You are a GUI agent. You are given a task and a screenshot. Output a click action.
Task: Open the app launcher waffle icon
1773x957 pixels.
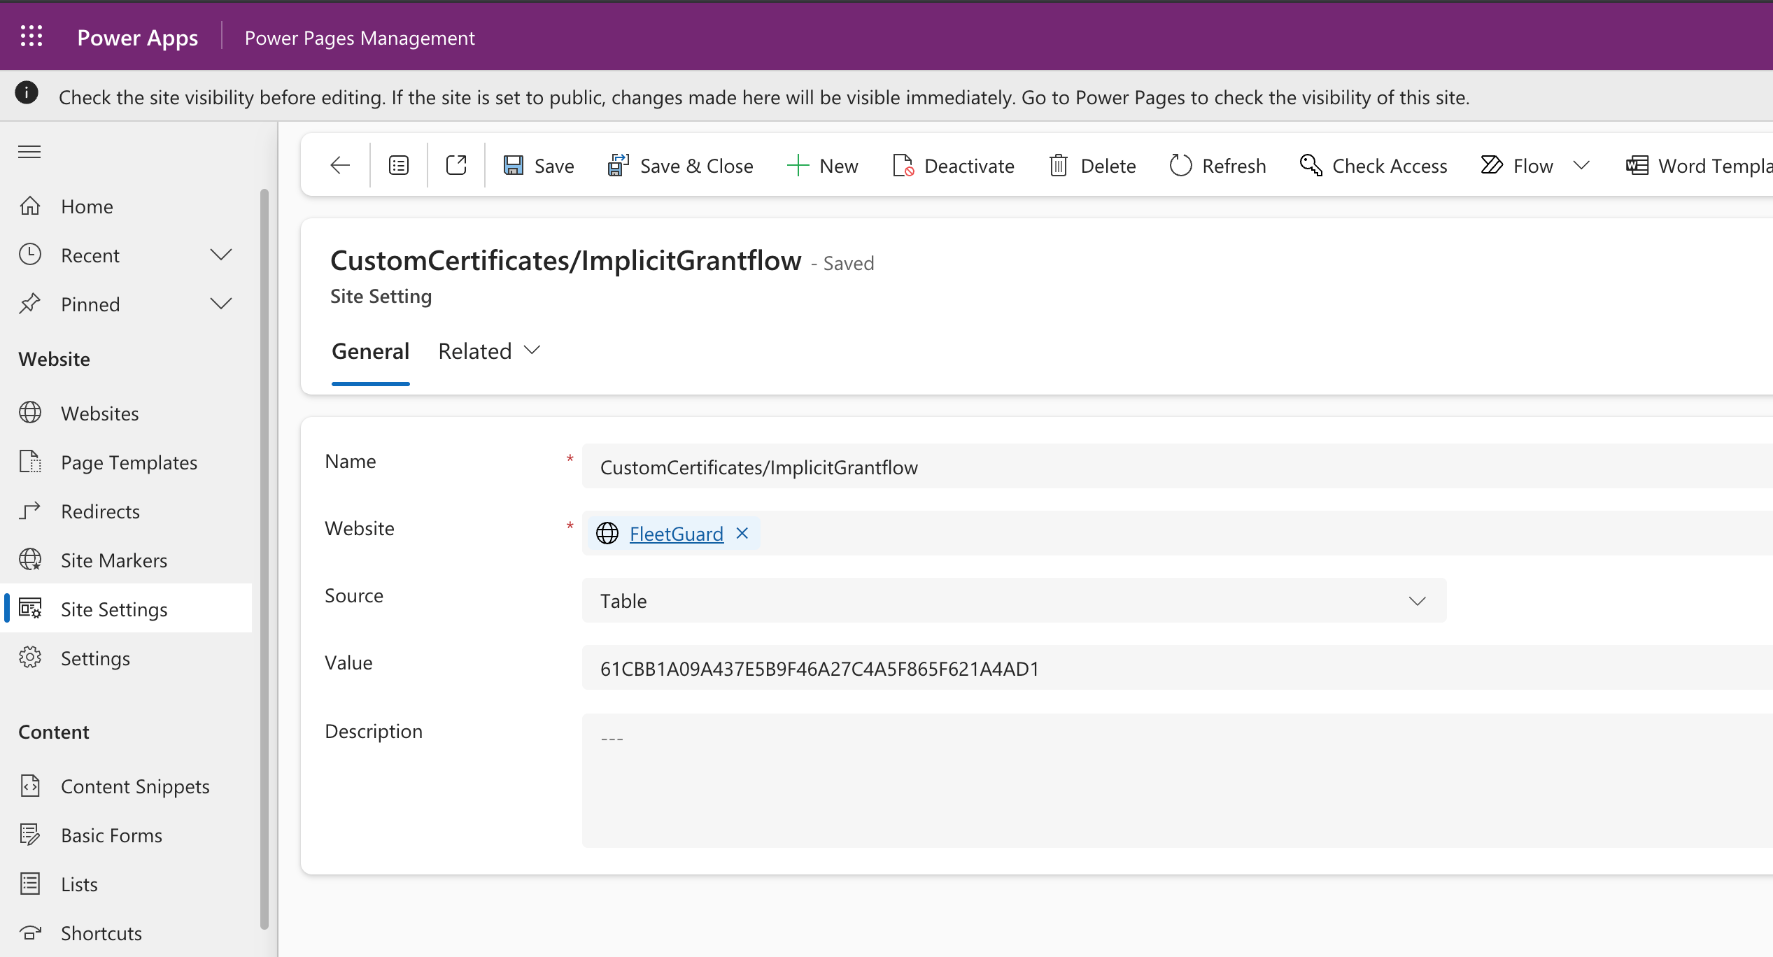point(31,36)
